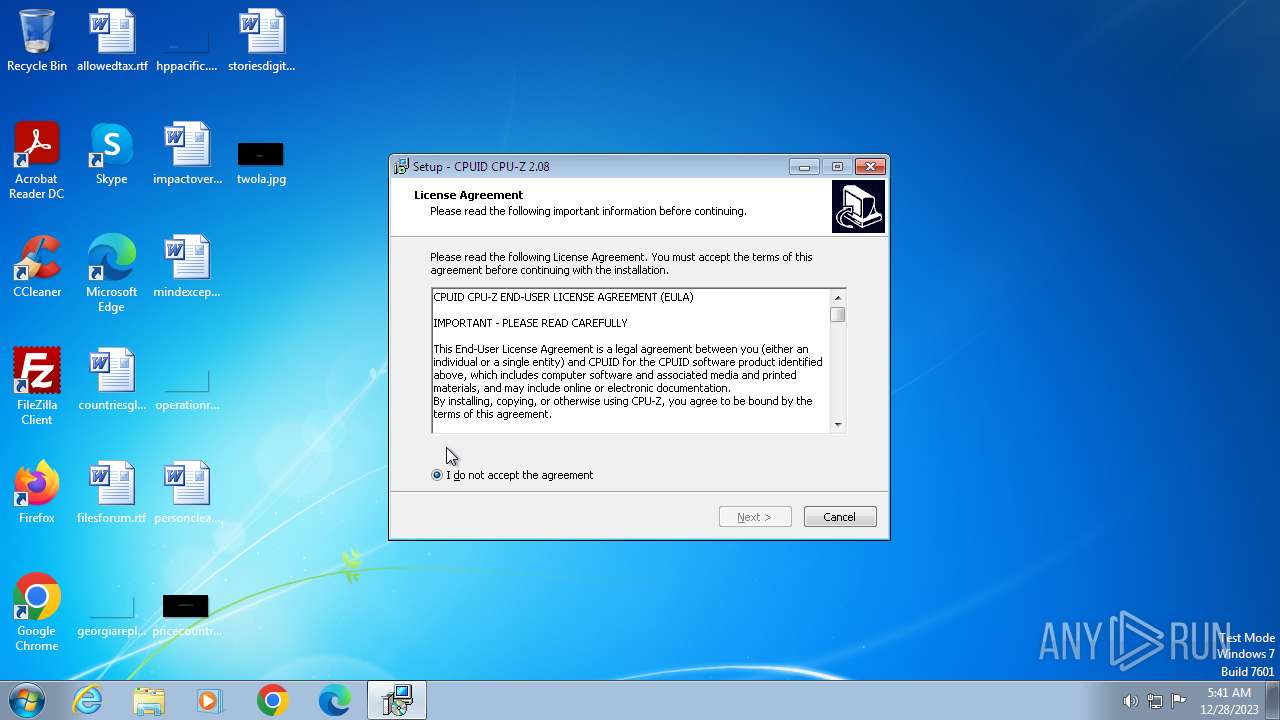The image size is (1280, 720).
Task: Open Edge from the taskbar
Action: coord(334,700)
